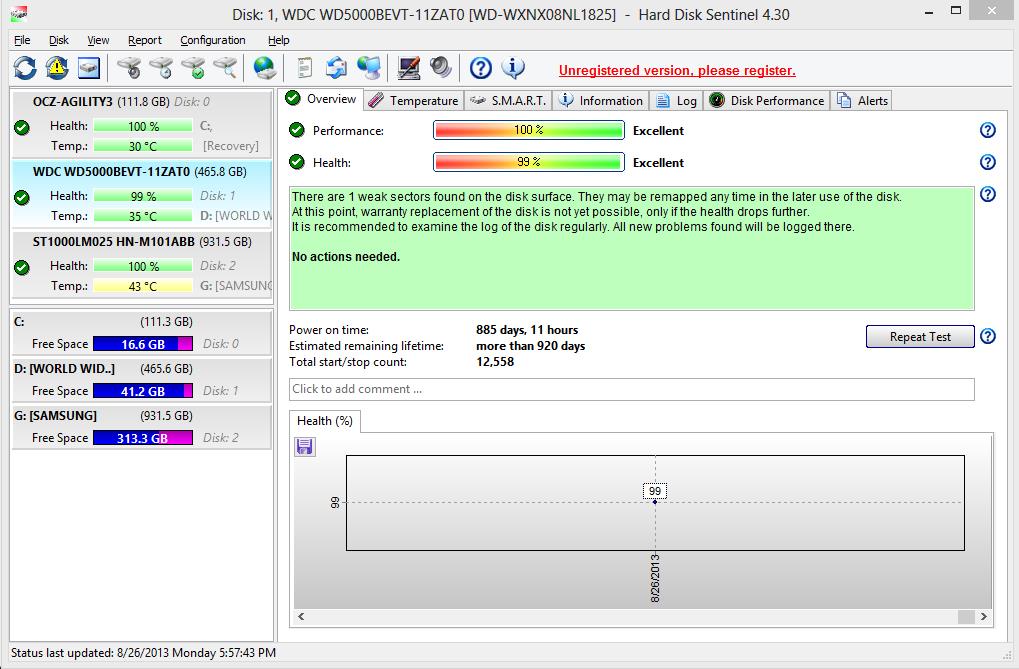1019x669 pixels.
Task: Click the disk with magnifier surface test icon
Action: pos(225,68)
